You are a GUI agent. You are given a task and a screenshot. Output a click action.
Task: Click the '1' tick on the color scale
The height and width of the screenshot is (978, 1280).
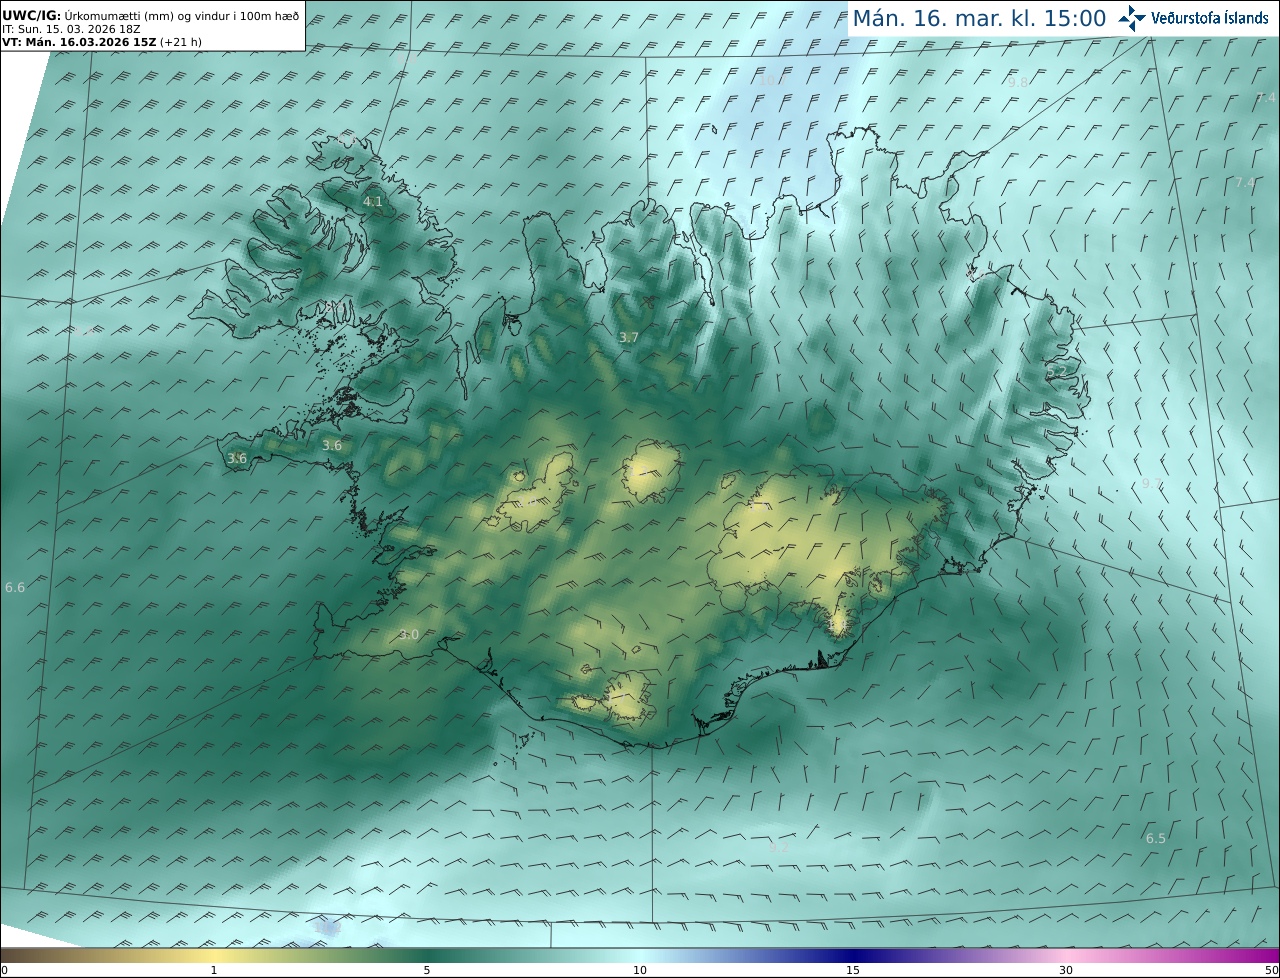click(214, 970)
